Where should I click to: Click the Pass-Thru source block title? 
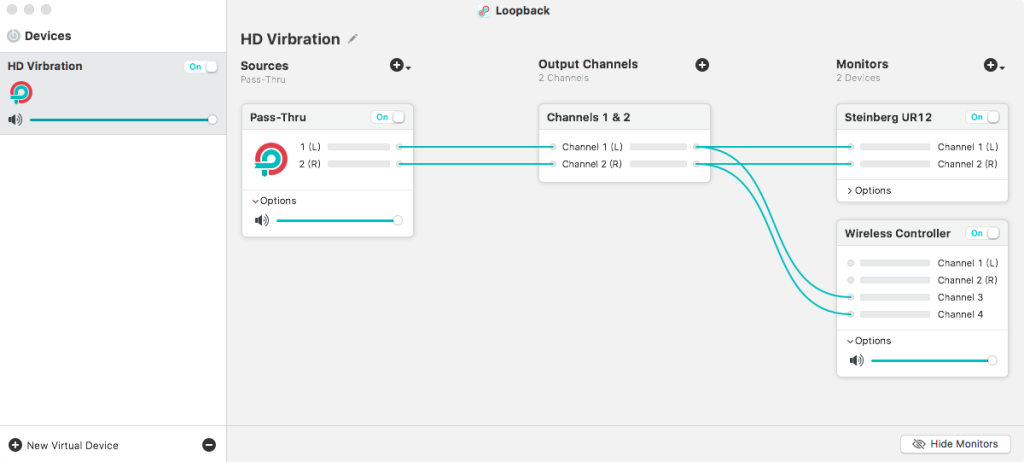(x=278, y=118)
